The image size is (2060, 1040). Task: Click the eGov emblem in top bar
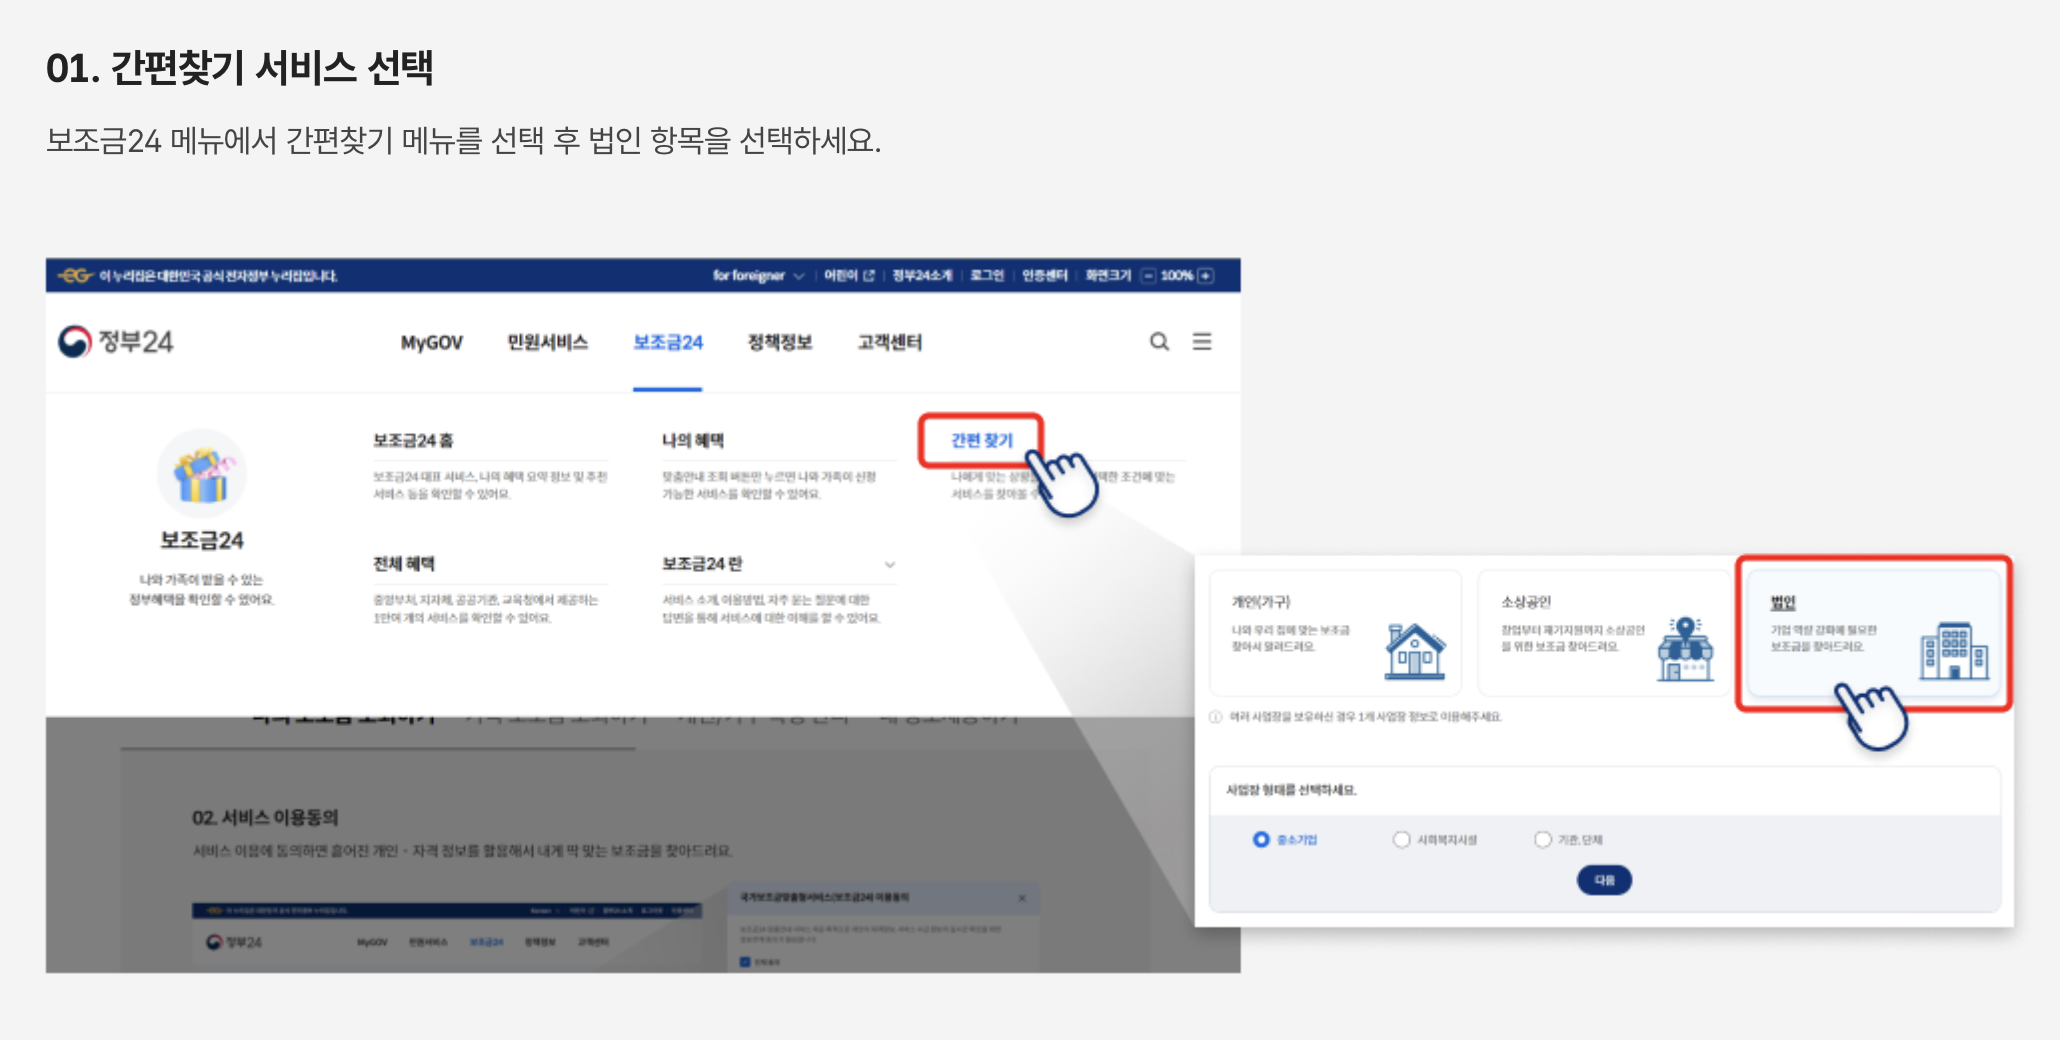click(x=75, y=275)
